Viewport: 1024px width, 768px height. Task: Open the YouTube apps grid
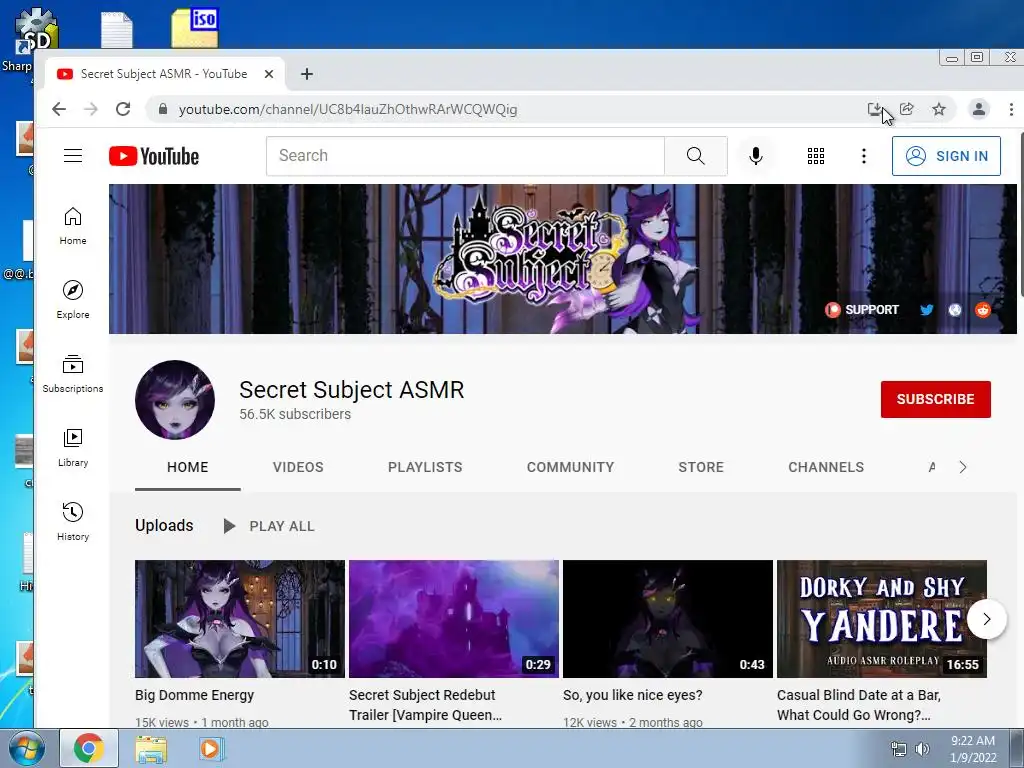[816, 155]
